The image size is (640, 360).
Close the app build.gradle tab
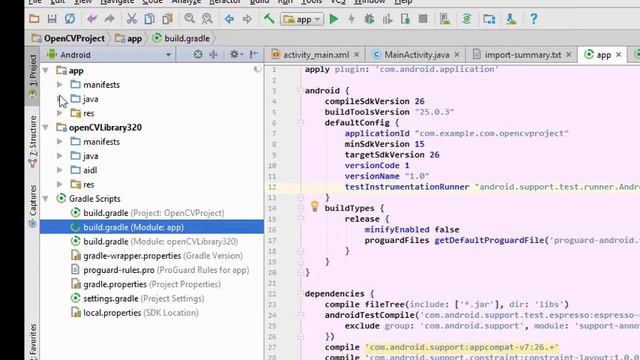click(618, 55)
